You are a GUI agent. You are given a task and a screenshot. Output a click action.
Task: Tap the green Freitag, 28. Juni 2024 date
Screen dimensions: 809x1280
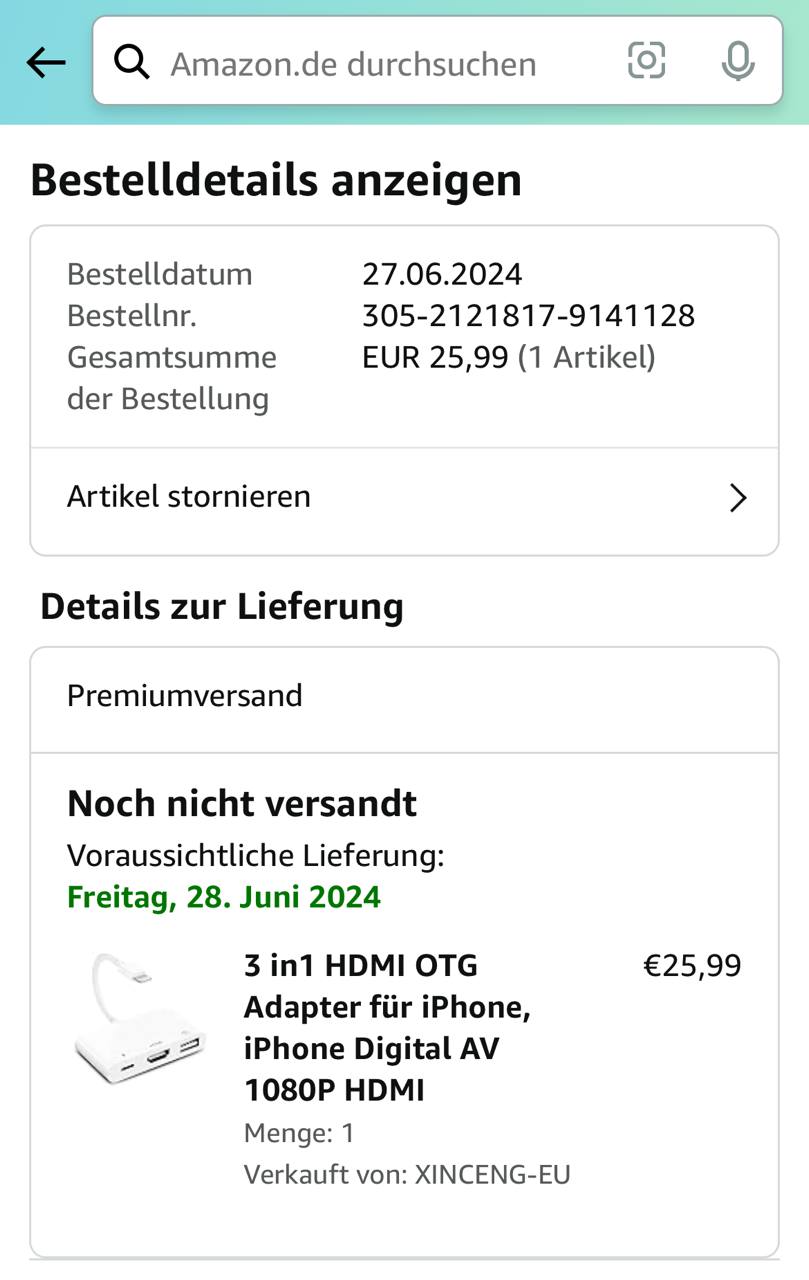224,896
